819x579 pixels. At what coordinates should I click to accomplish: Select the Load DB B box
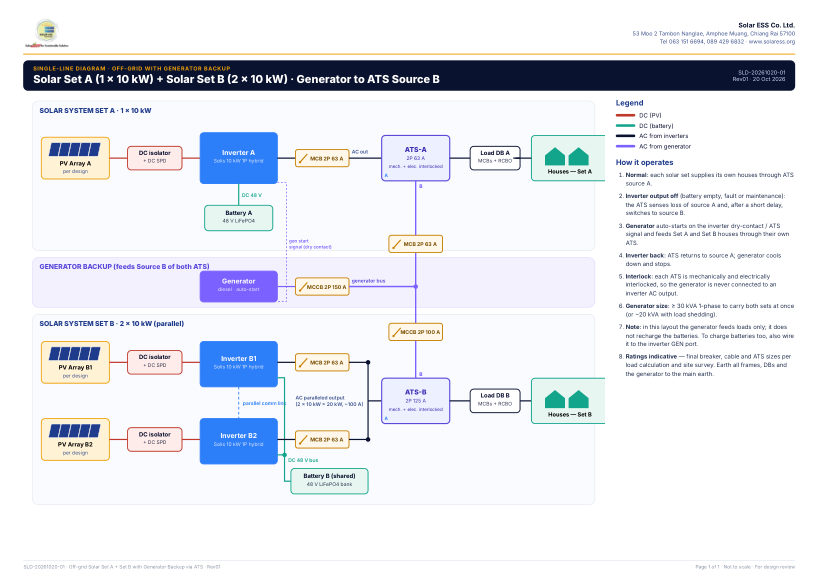coord(495,400)
